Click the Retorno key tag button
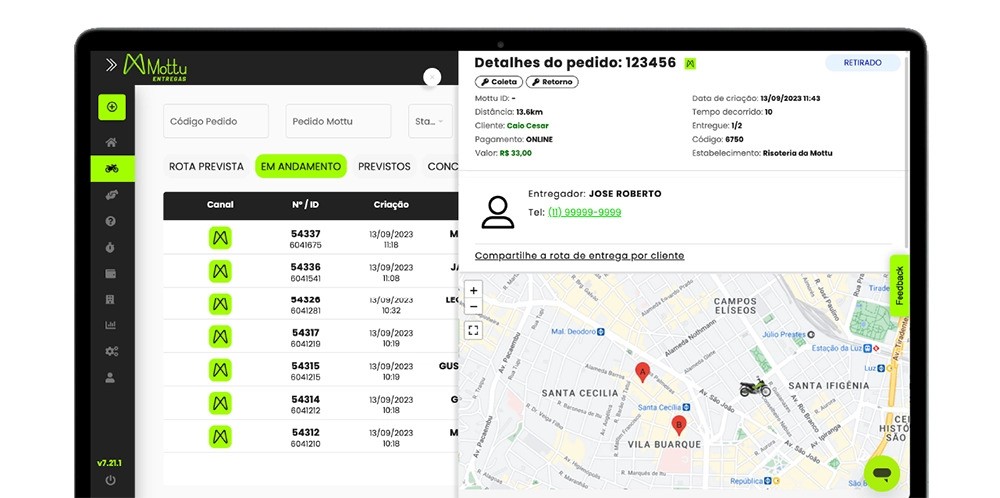 pyautogui.click(x=552, y=82)
